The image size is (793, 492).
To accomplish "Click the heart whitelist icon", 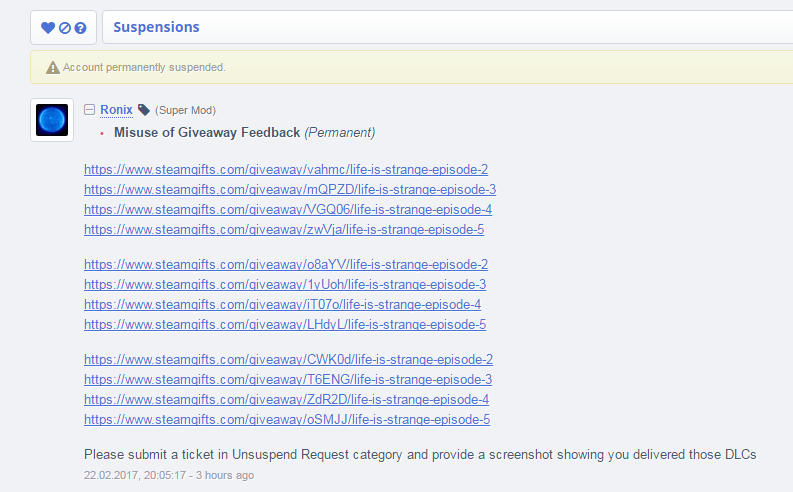I will coord(48,28).
